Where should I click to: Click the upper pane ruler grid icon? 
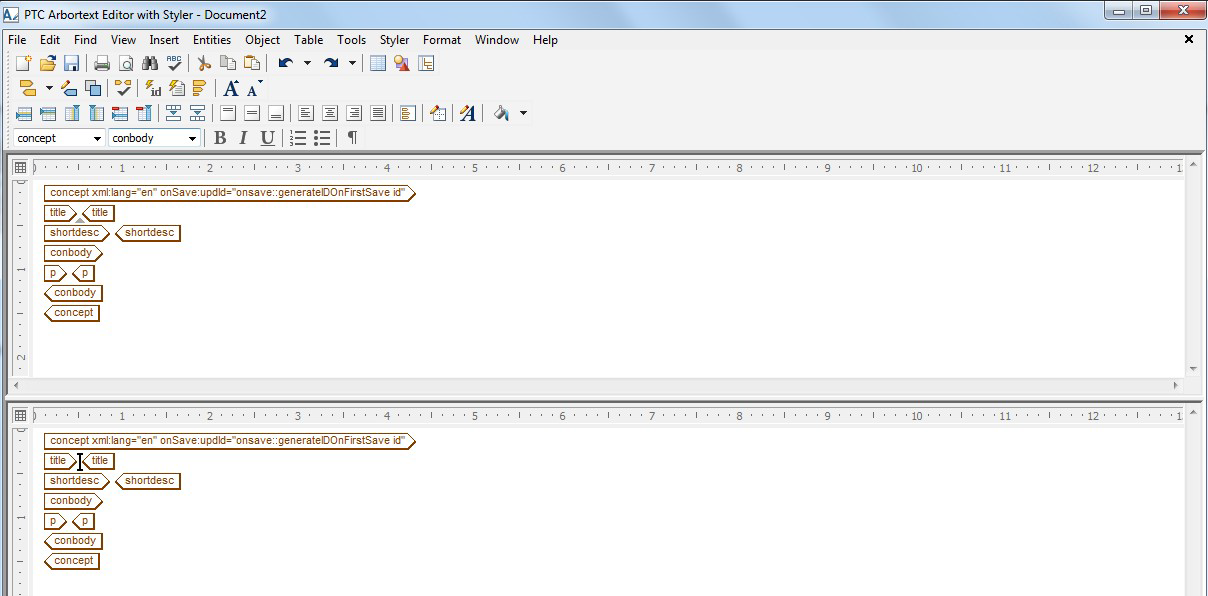(x=20, y=168)
